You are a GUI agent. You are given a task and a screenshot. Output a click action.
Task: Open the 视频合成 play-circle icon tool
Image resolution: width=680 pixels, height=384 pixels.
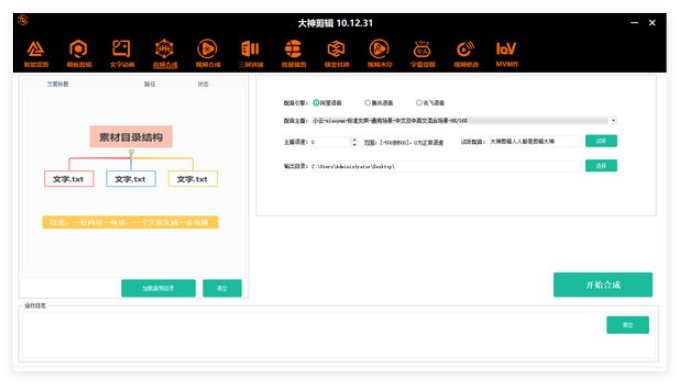click(208, 53)
